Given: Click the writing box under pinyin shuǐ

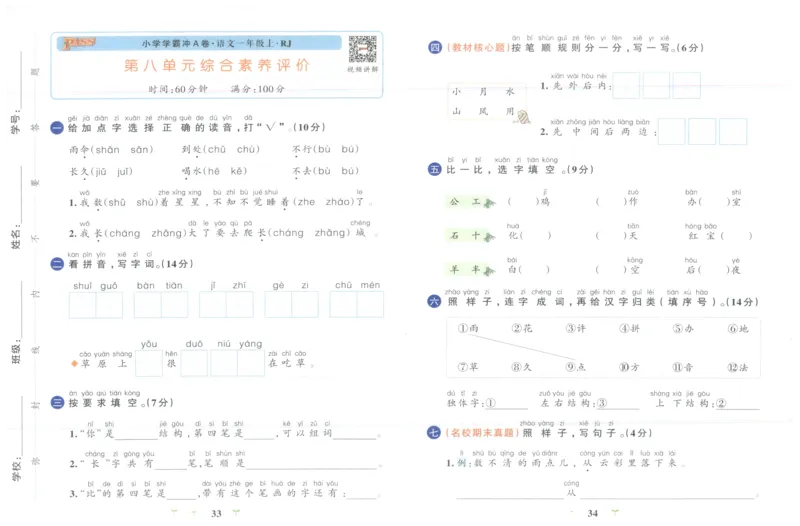Looking at the screenshot, I should (x=83, y=305).
